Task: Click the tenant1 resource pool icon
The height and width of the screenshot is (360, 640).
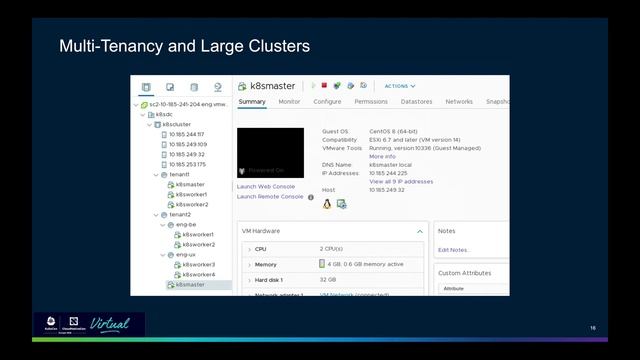Action: point(164,175)
